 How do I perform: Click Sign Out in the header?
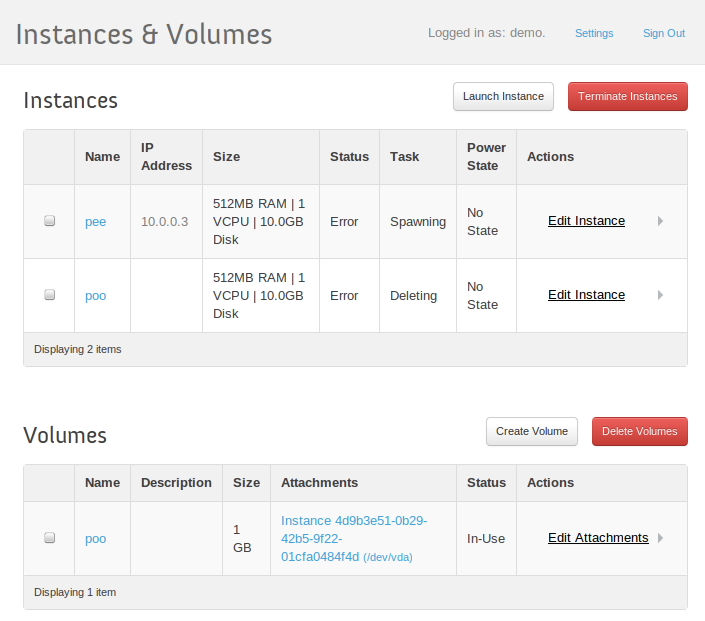pyautogui.click(x=663, y=33)
